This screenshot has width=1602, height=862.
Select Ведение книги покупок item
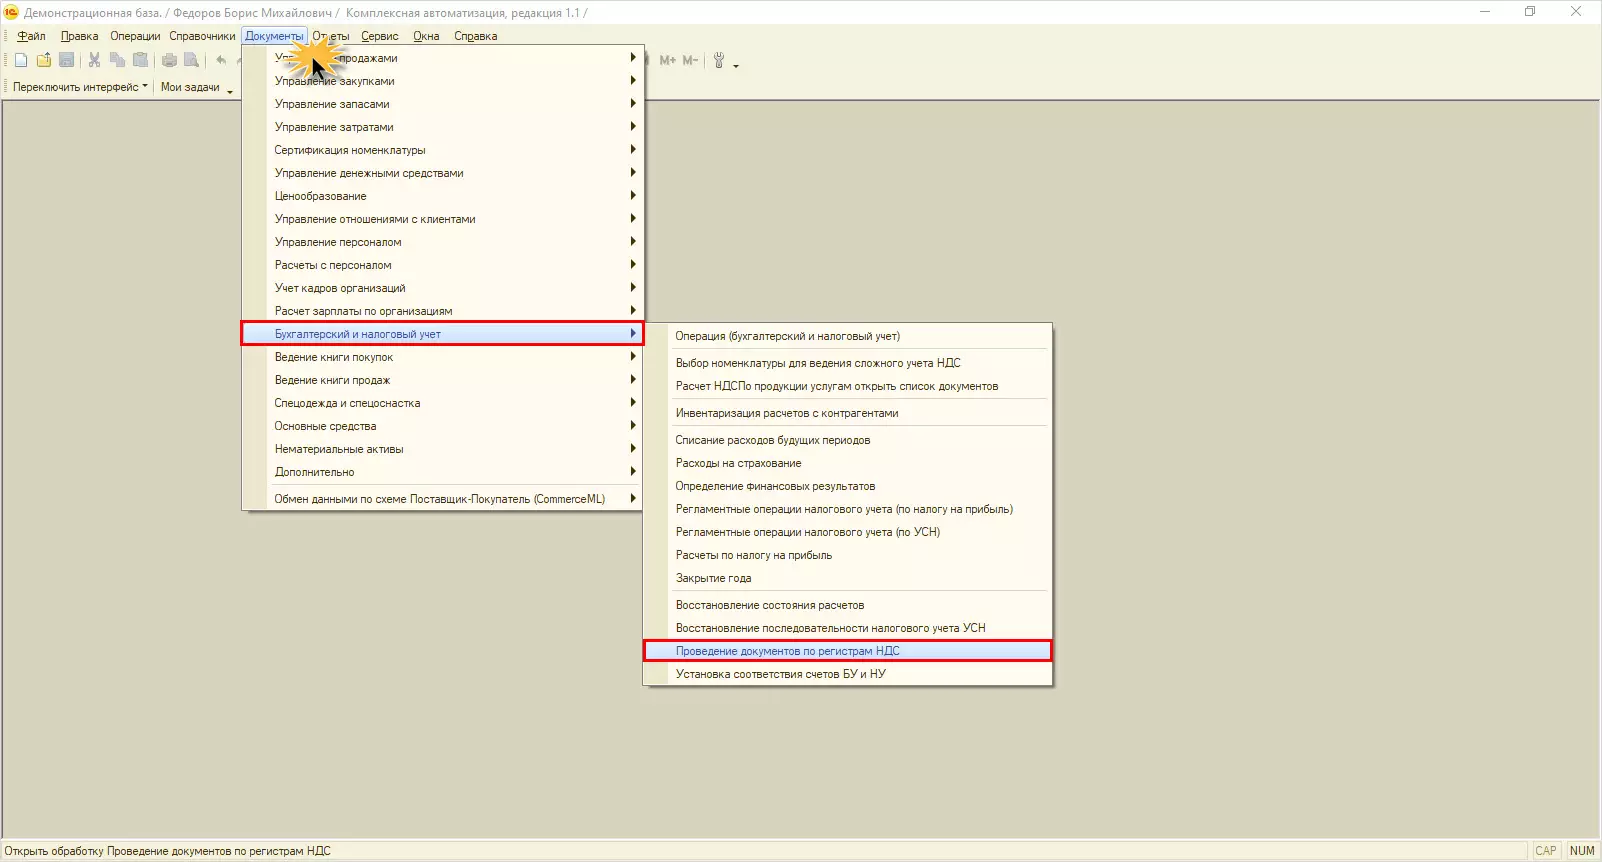point(443,357)
